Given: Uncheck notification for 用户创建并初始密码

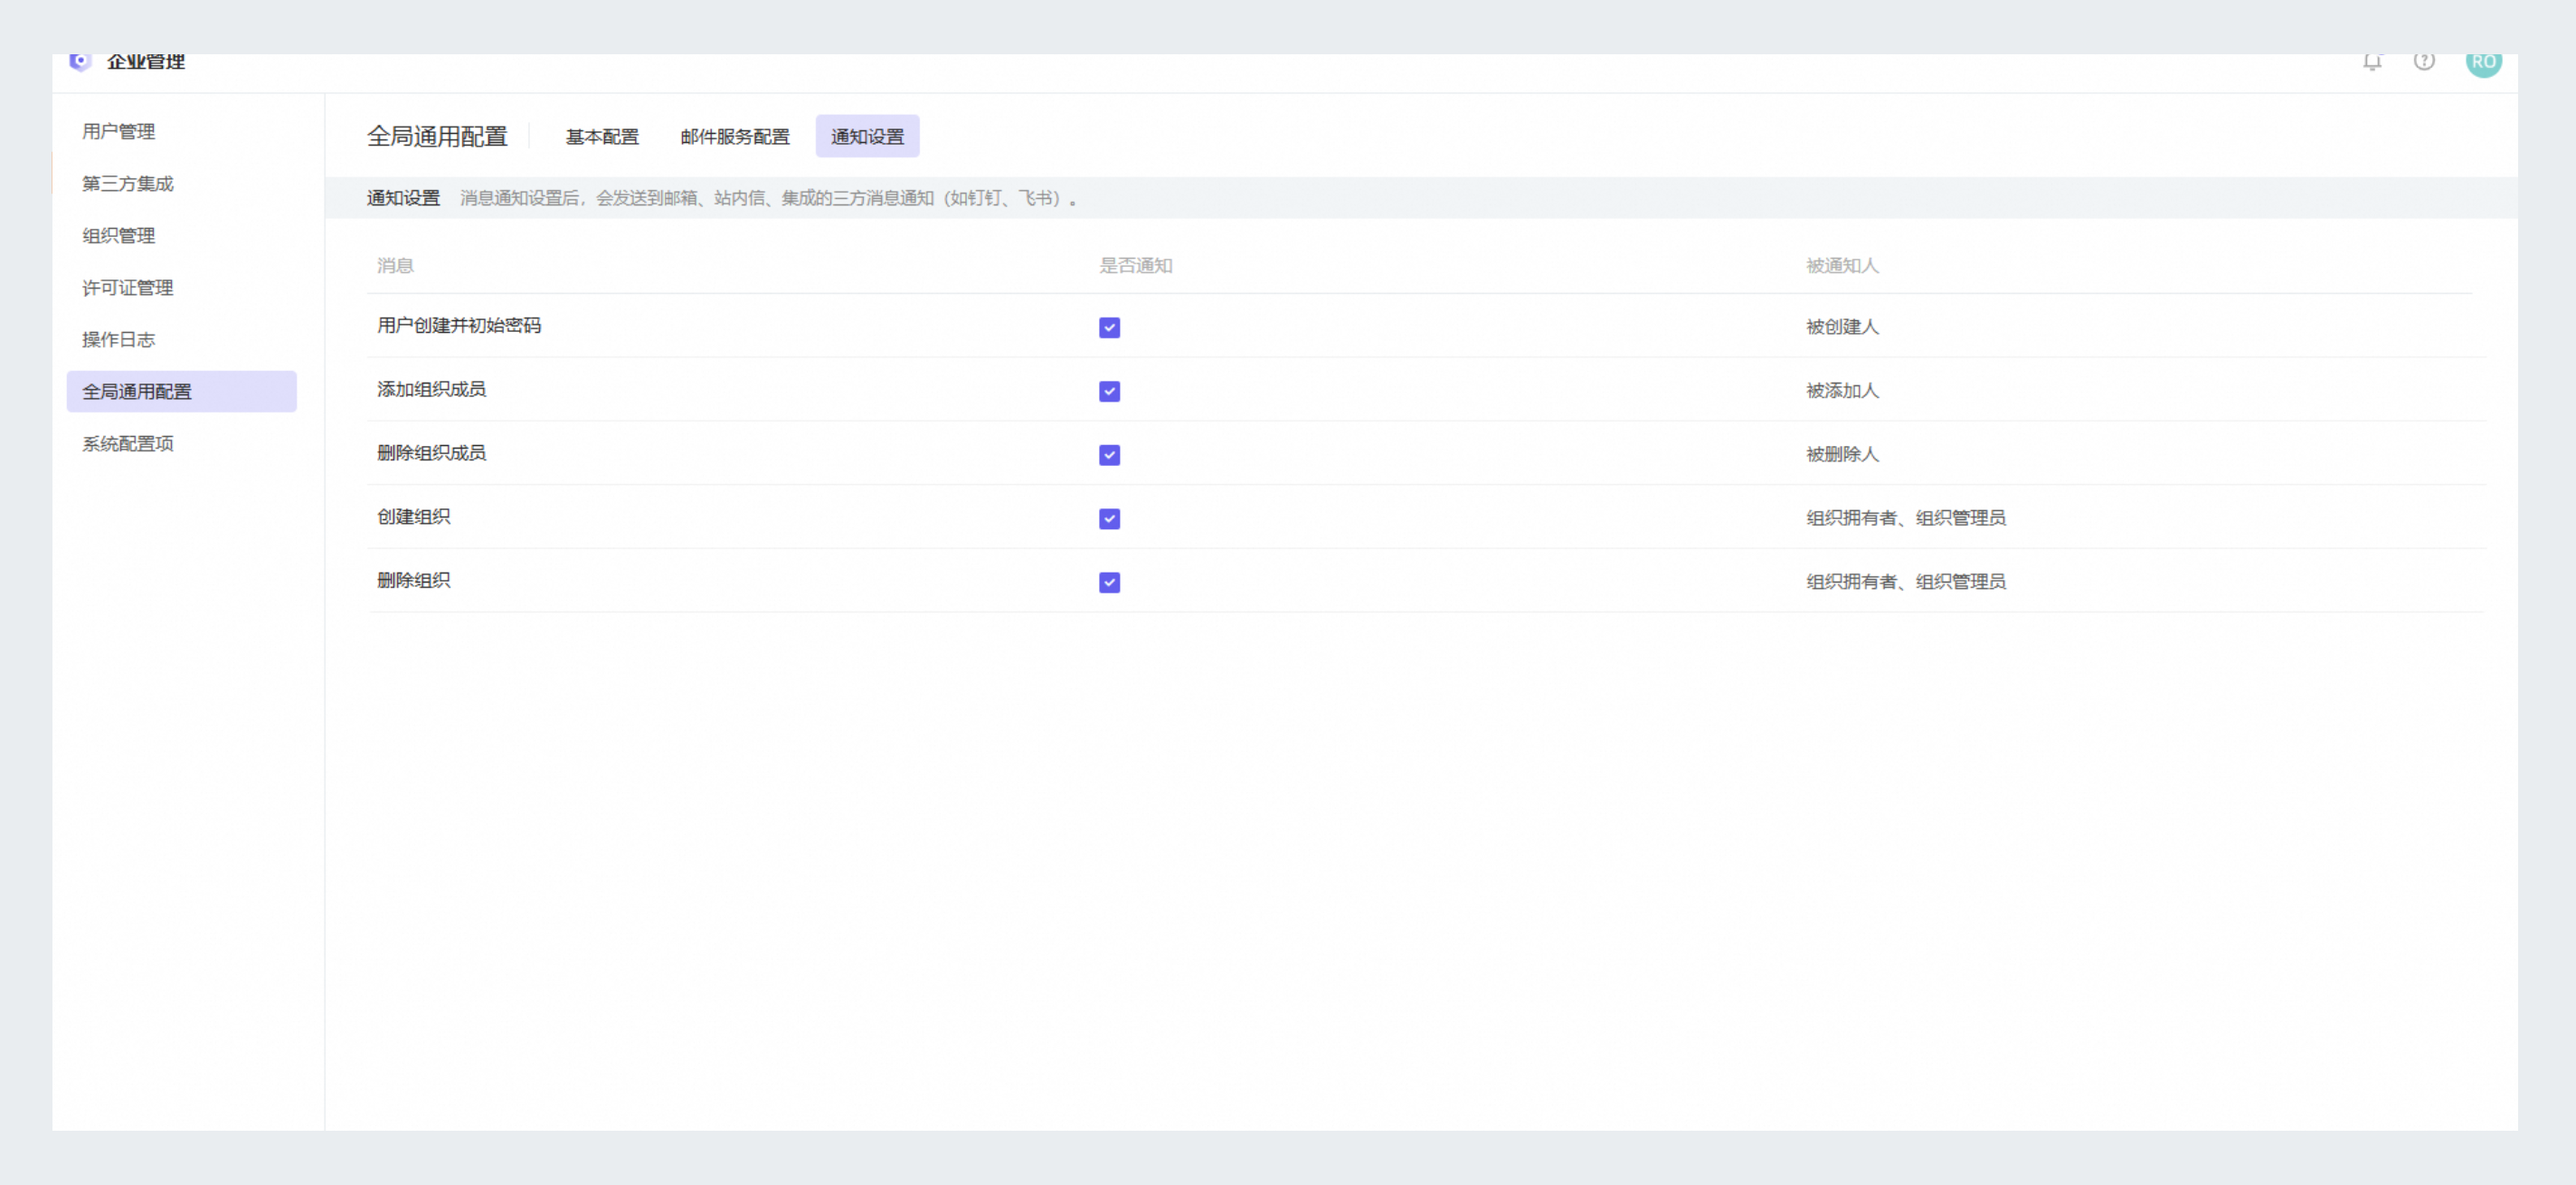Looking at the screenshot, I should (x=1109, y=328).
